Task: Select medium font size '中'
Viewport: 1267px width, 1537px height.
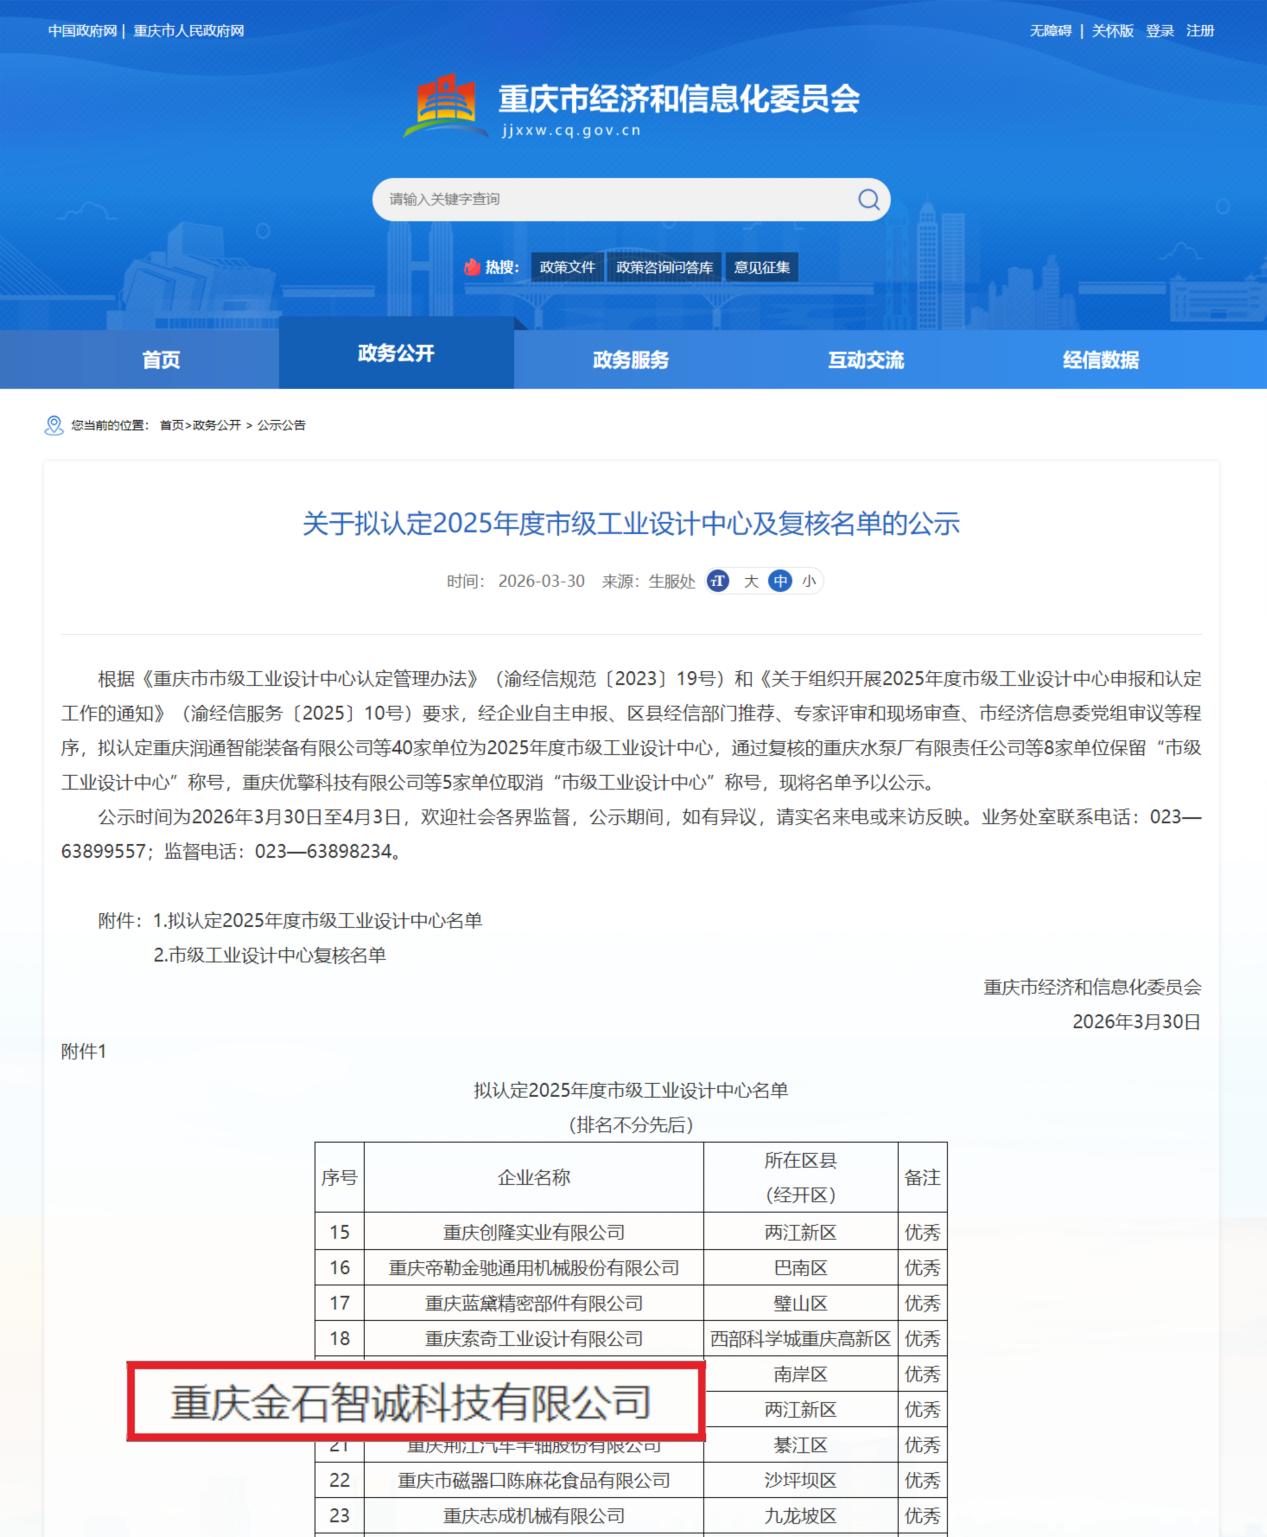Action: coord(780,581)
